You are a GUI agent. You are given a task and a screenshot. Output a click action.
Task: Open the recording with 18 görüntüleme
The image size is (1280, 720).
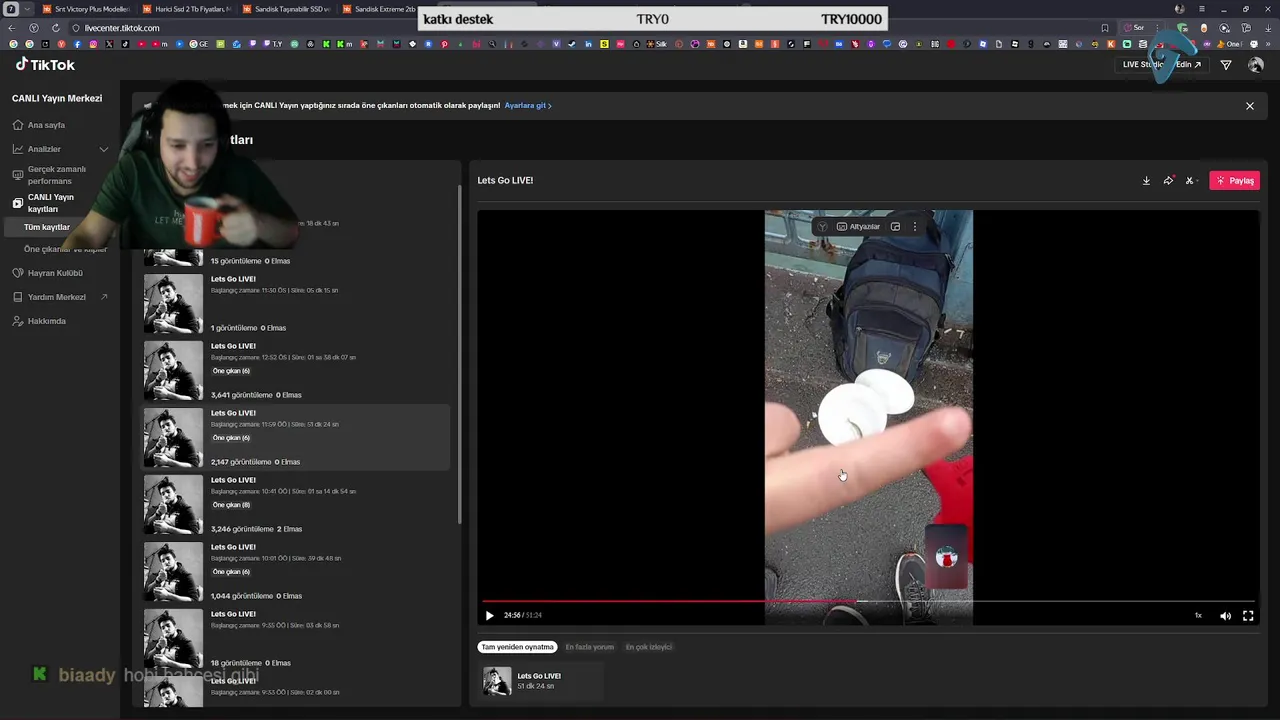tap(296, 639)
